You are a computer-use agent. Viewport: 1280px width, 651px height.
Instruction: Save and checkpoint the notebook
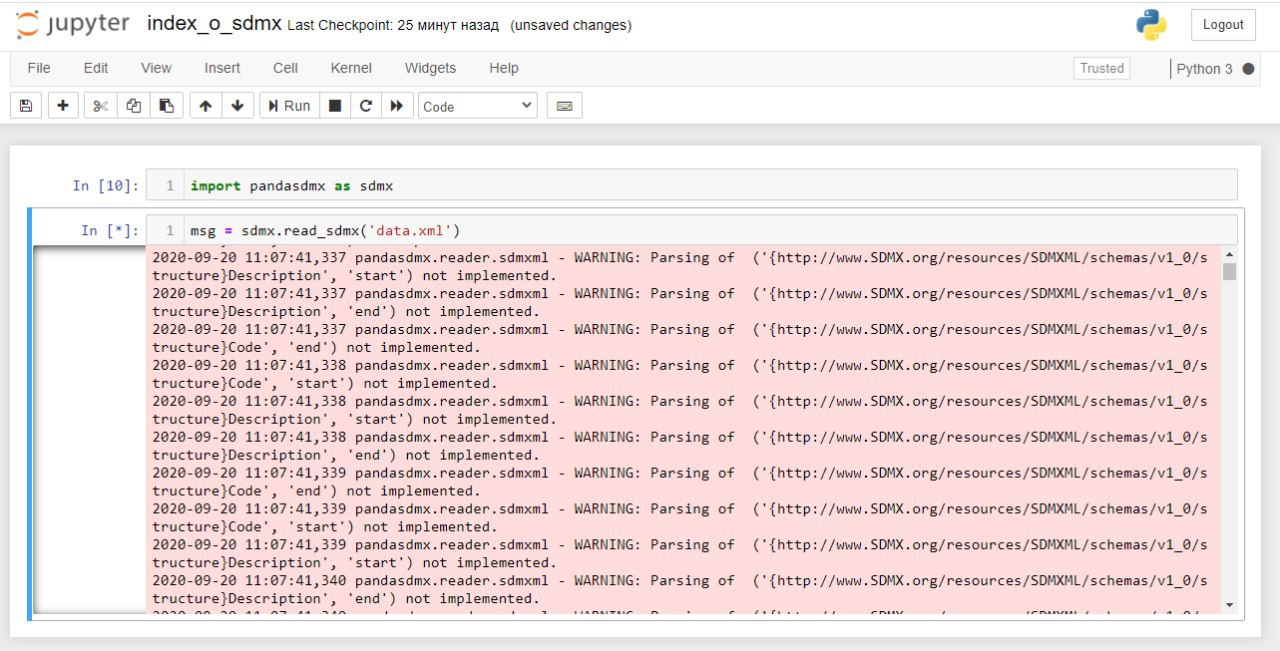click(26, 106)
